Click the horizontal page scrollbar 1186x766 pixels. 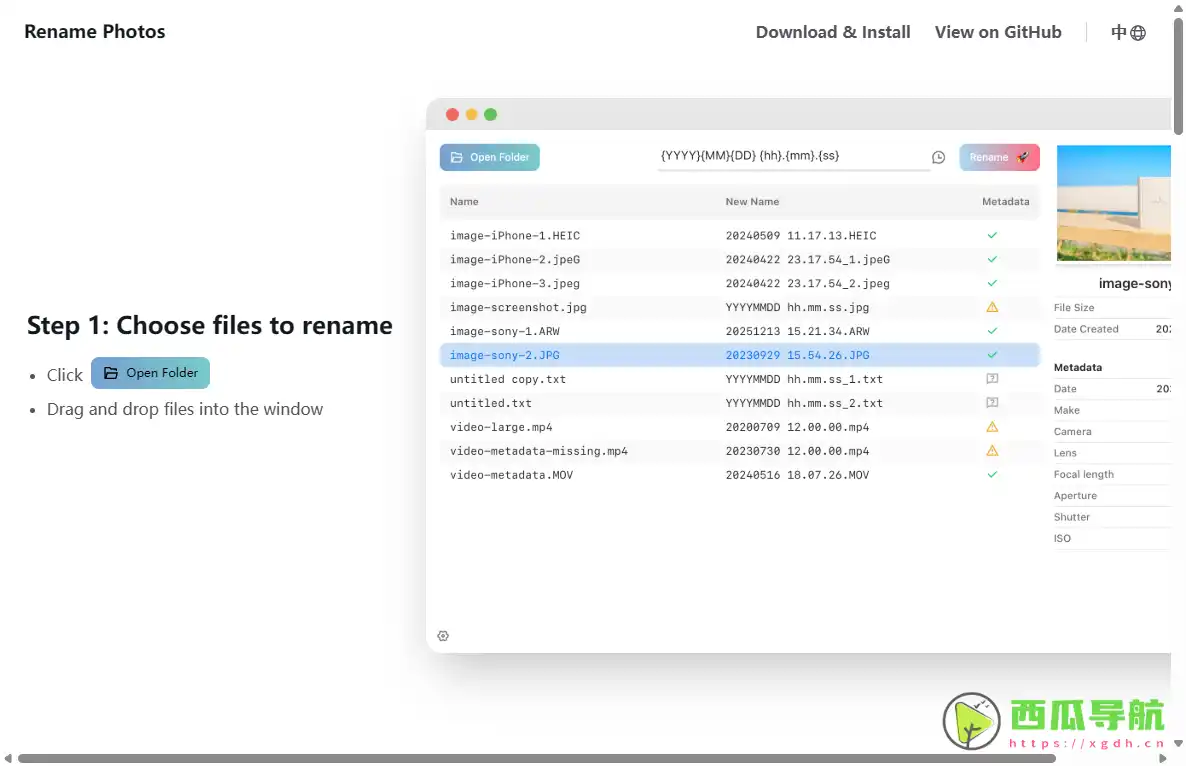click(x=537, y=758)
